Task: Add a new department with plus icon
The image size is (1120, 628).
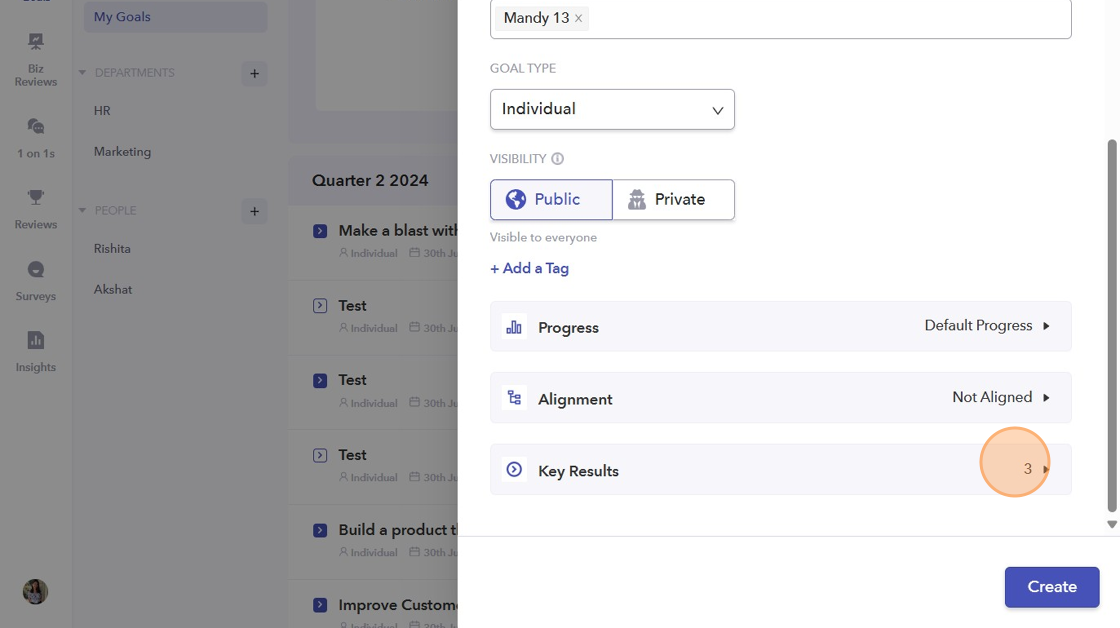Action: click(x=254, y=73)
